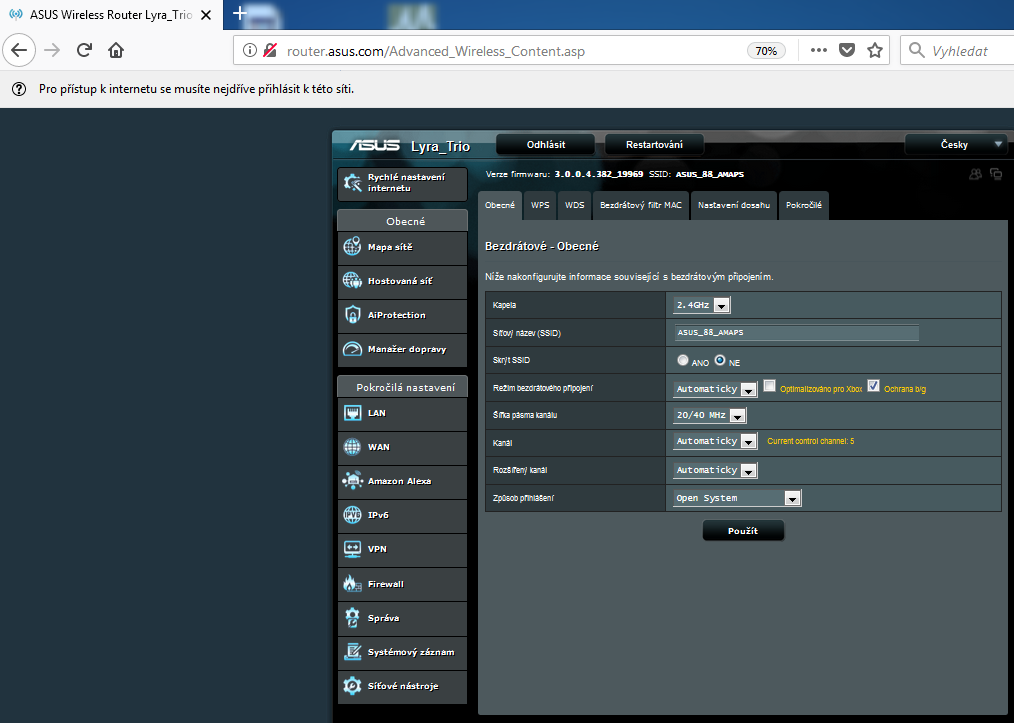Switch to the WDS tab

(x=574, y=205)
